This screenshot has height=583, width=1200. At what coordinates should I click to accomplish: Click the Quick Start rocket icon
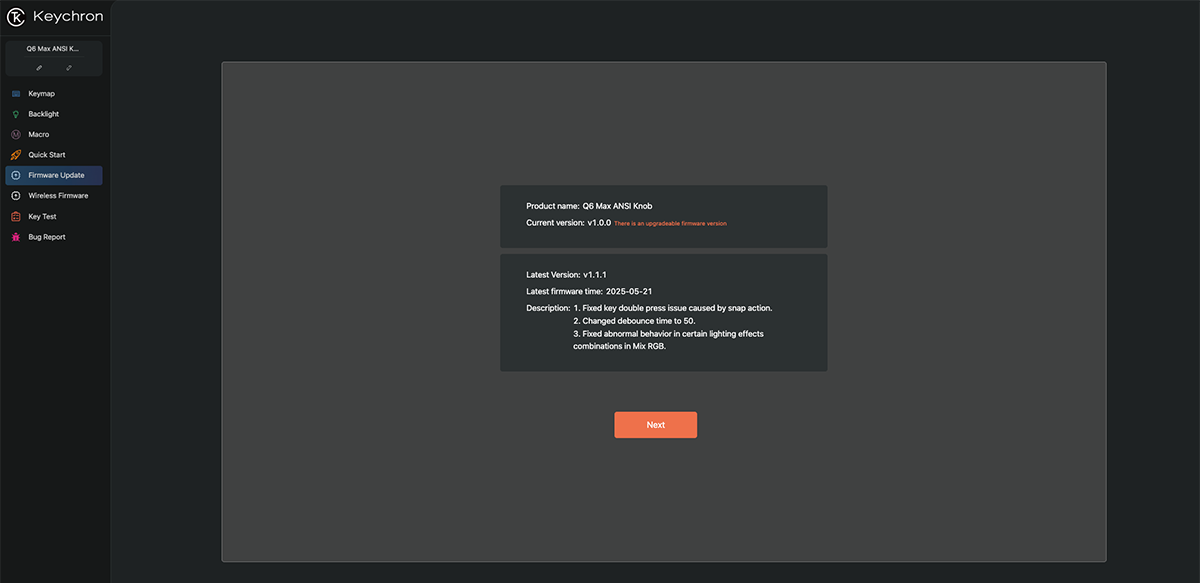click(16, 155)
